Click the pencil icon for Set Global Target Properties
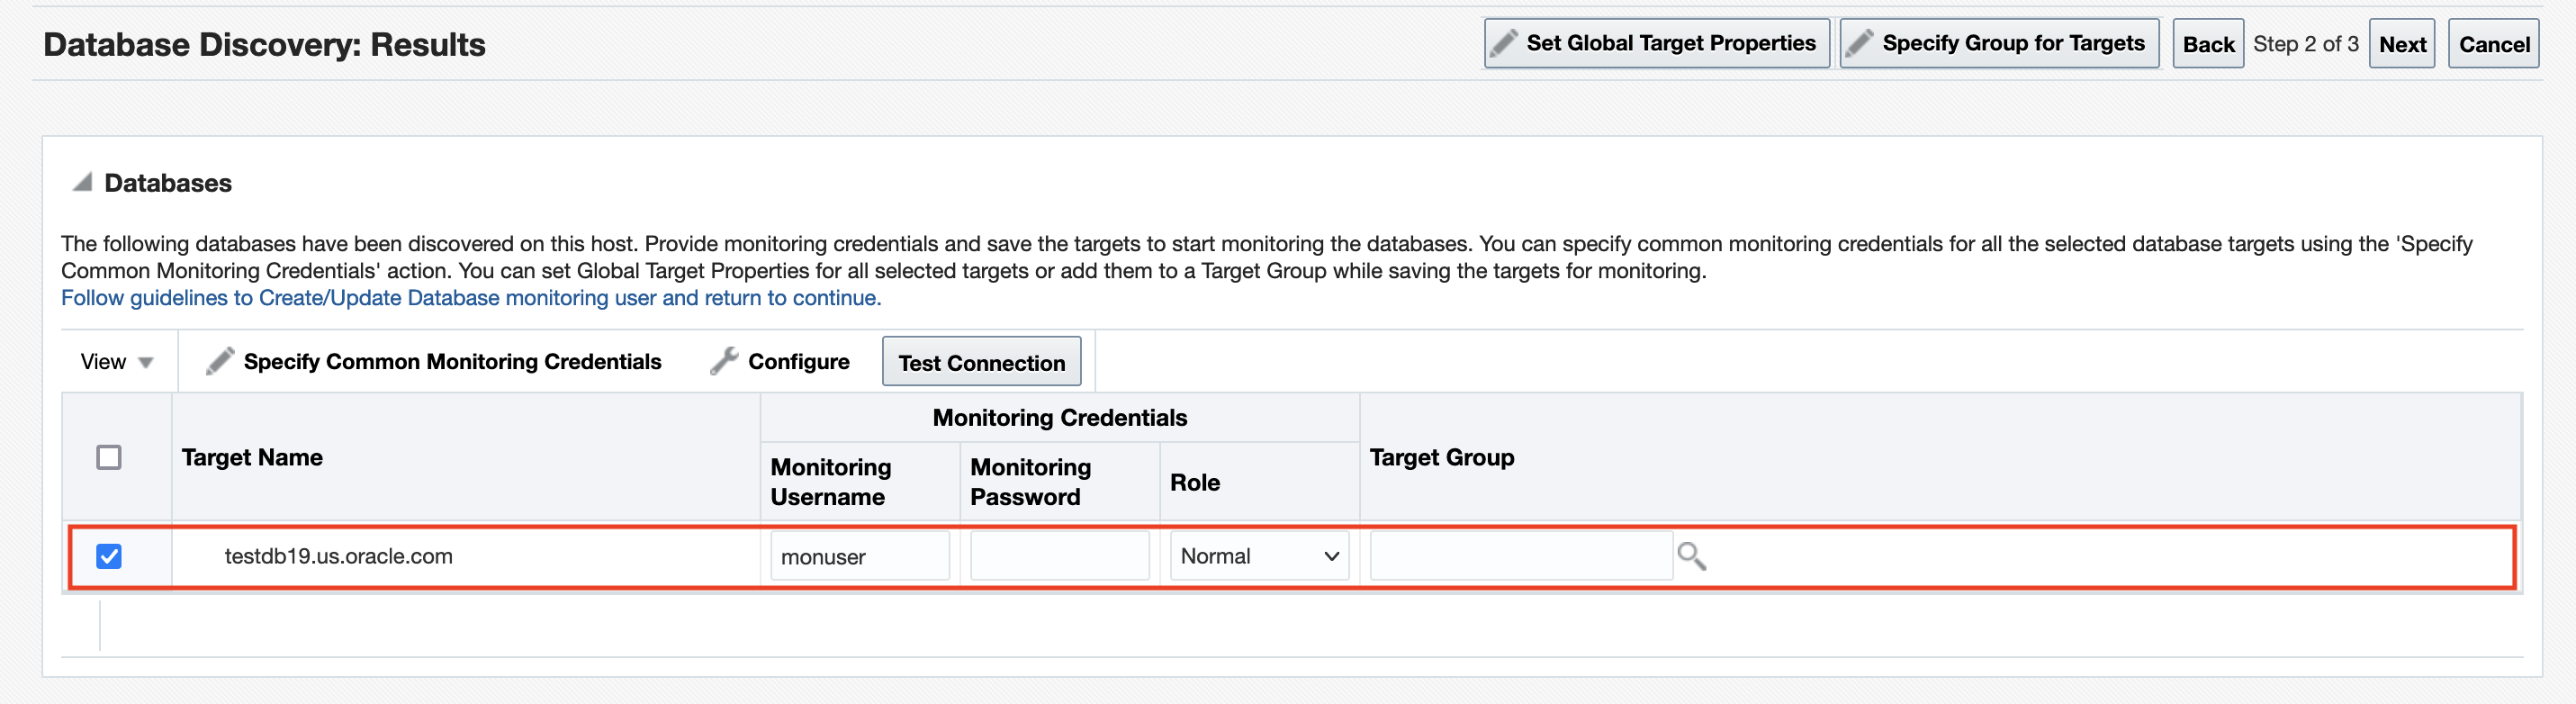The height and width of the screenshot is (704, 2576). [x=1503, y=43]
